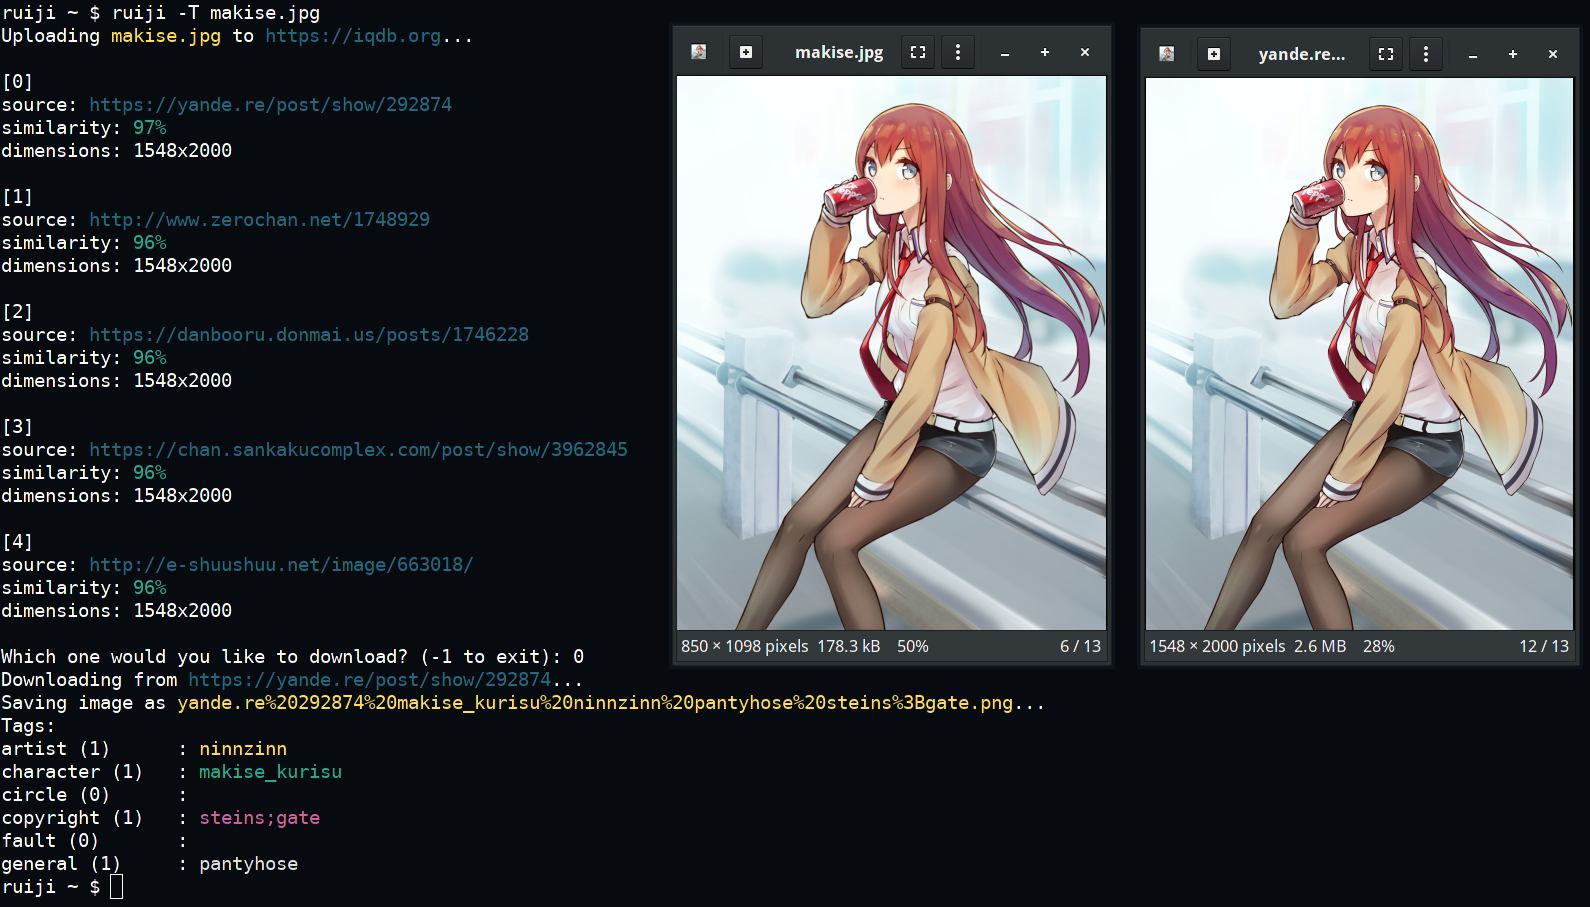Click '178.3 kB' file size text
Screen dimensions: 1590x907
click(x=849, y=646)
